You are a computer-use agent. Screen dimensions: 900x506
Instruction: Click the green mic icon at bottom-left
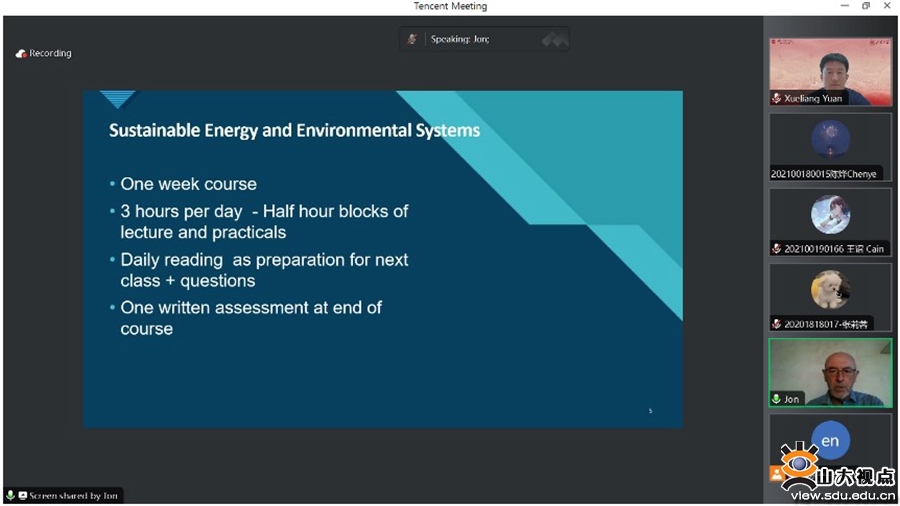coord(11,496)
